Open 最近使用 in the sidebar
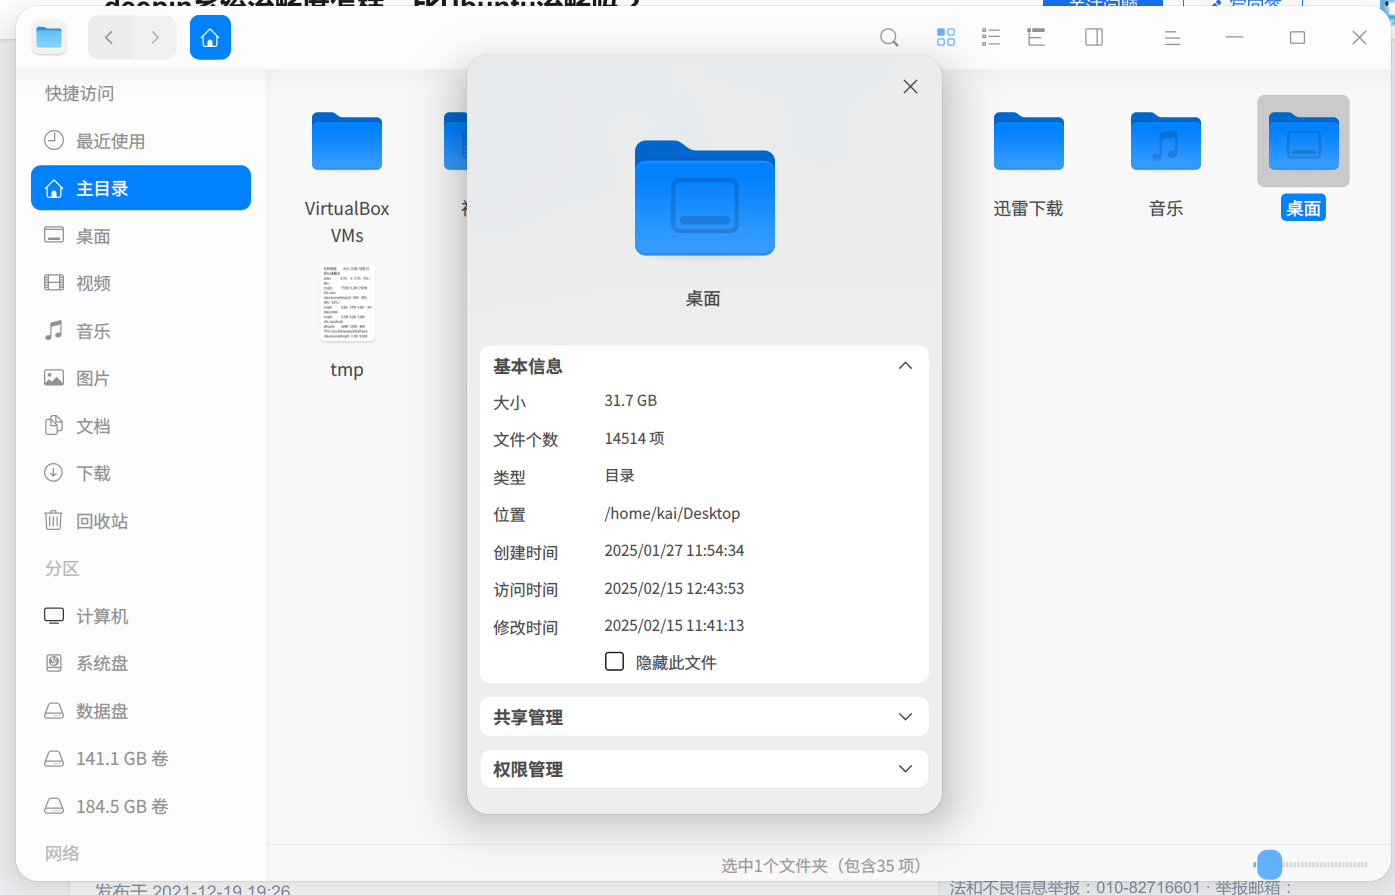The image size is (1395, 895). [141, 141]
